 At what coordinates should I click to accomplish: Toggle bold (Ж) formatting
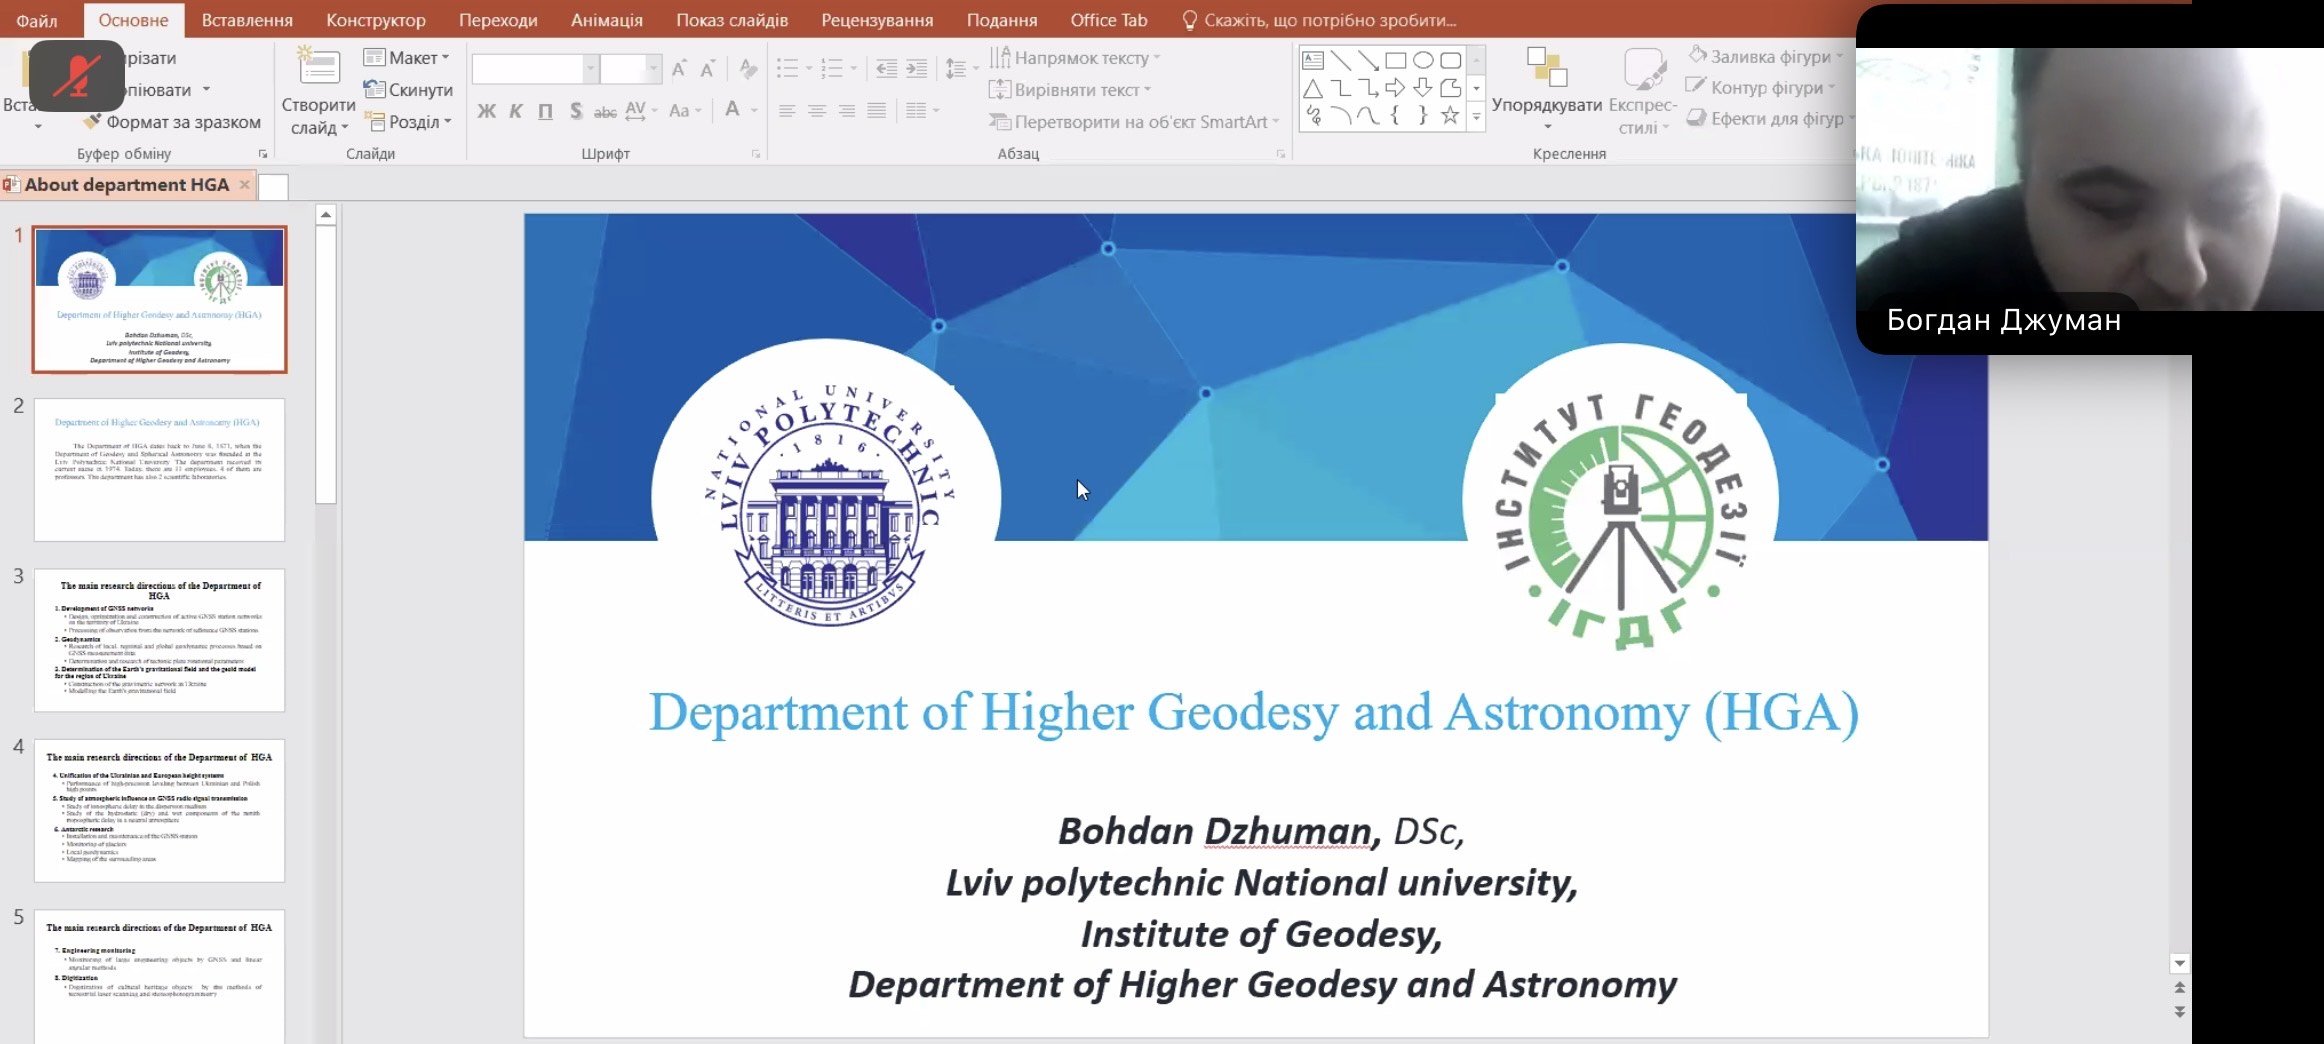coord(486,111)
